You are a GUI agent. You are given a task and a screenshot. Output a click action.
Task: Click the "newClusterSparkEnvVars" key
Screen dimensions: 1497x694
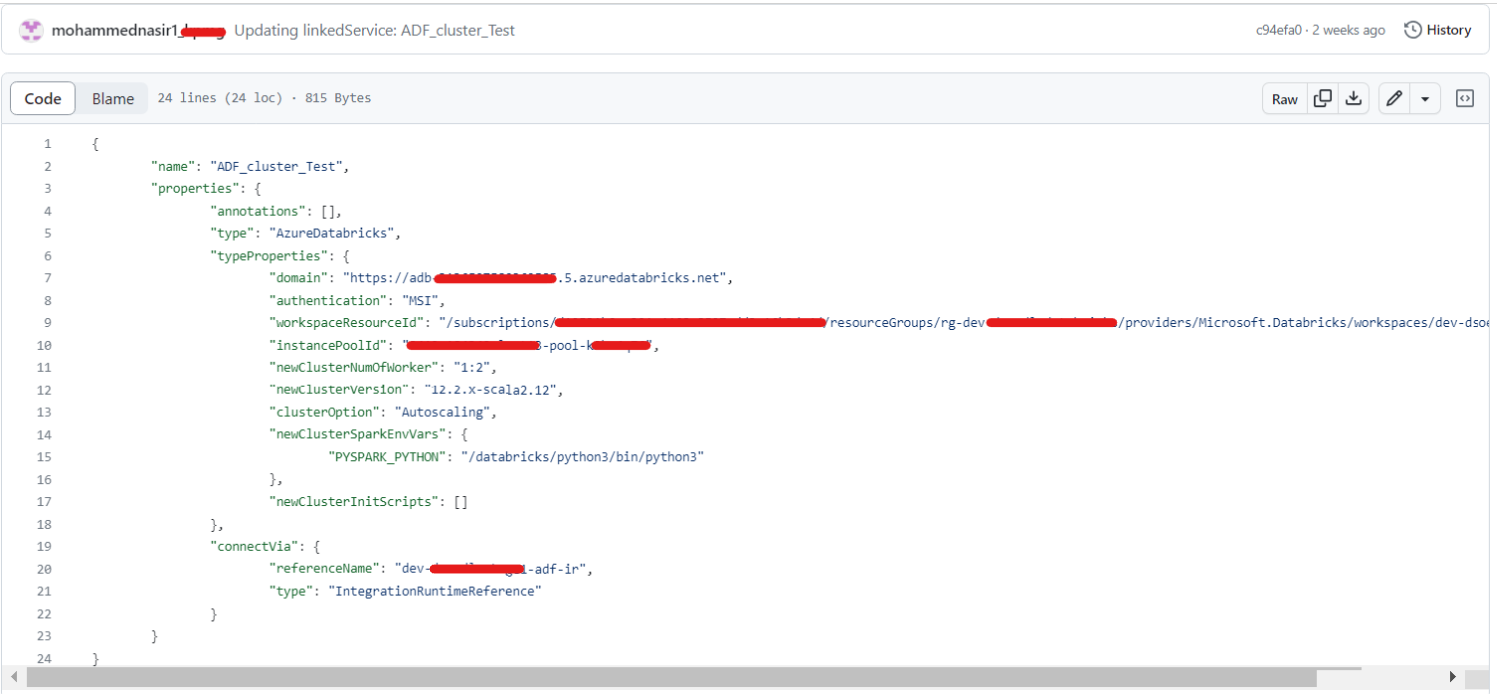(x=357, y=434)
